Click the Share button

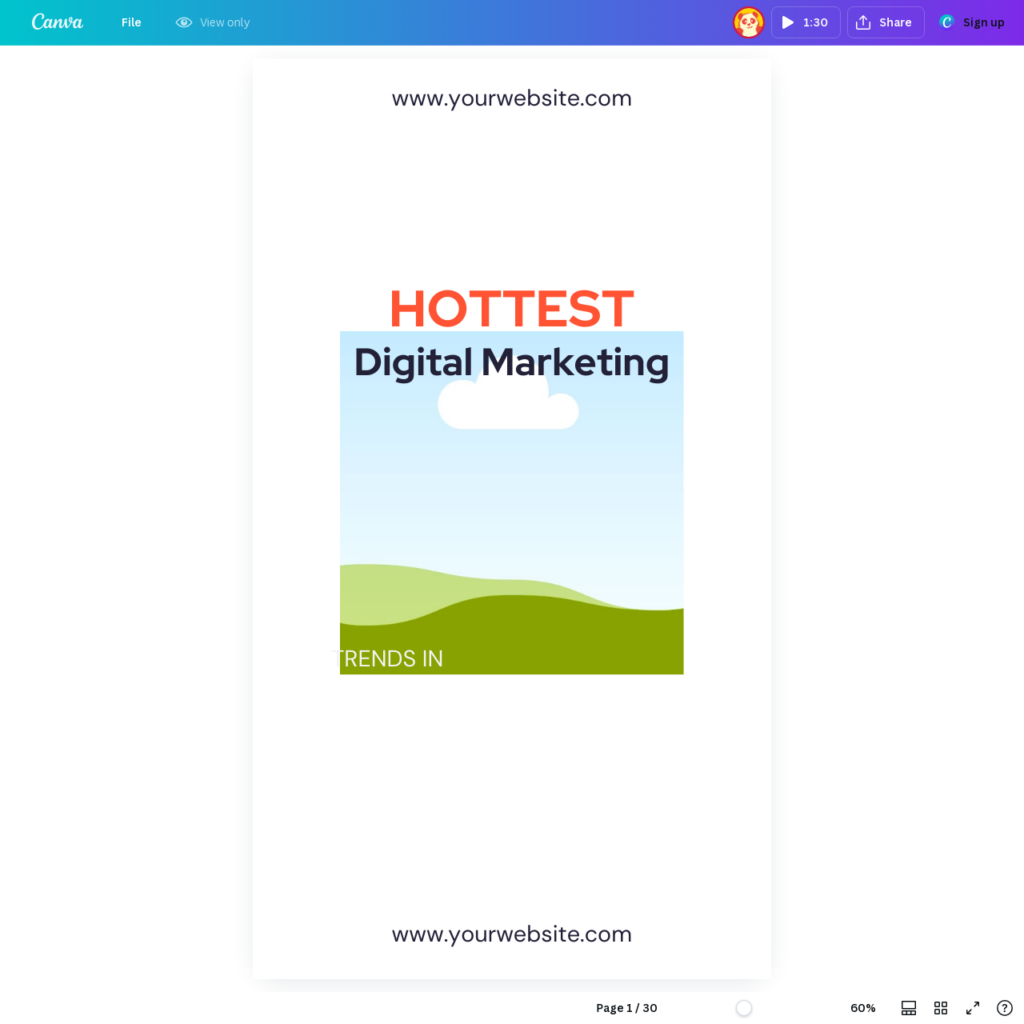click(x=885, y=22)
